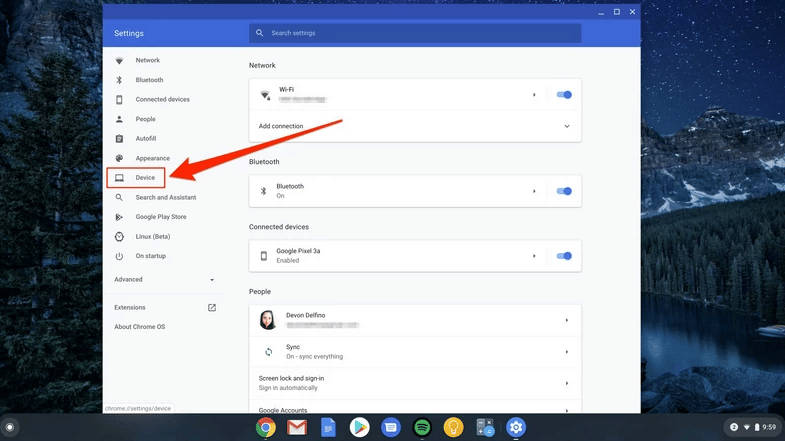Viewport: 785px width, 441px height.
Task: Select Appearance in the sidebar menu
Action: click(x=153, y=158)
